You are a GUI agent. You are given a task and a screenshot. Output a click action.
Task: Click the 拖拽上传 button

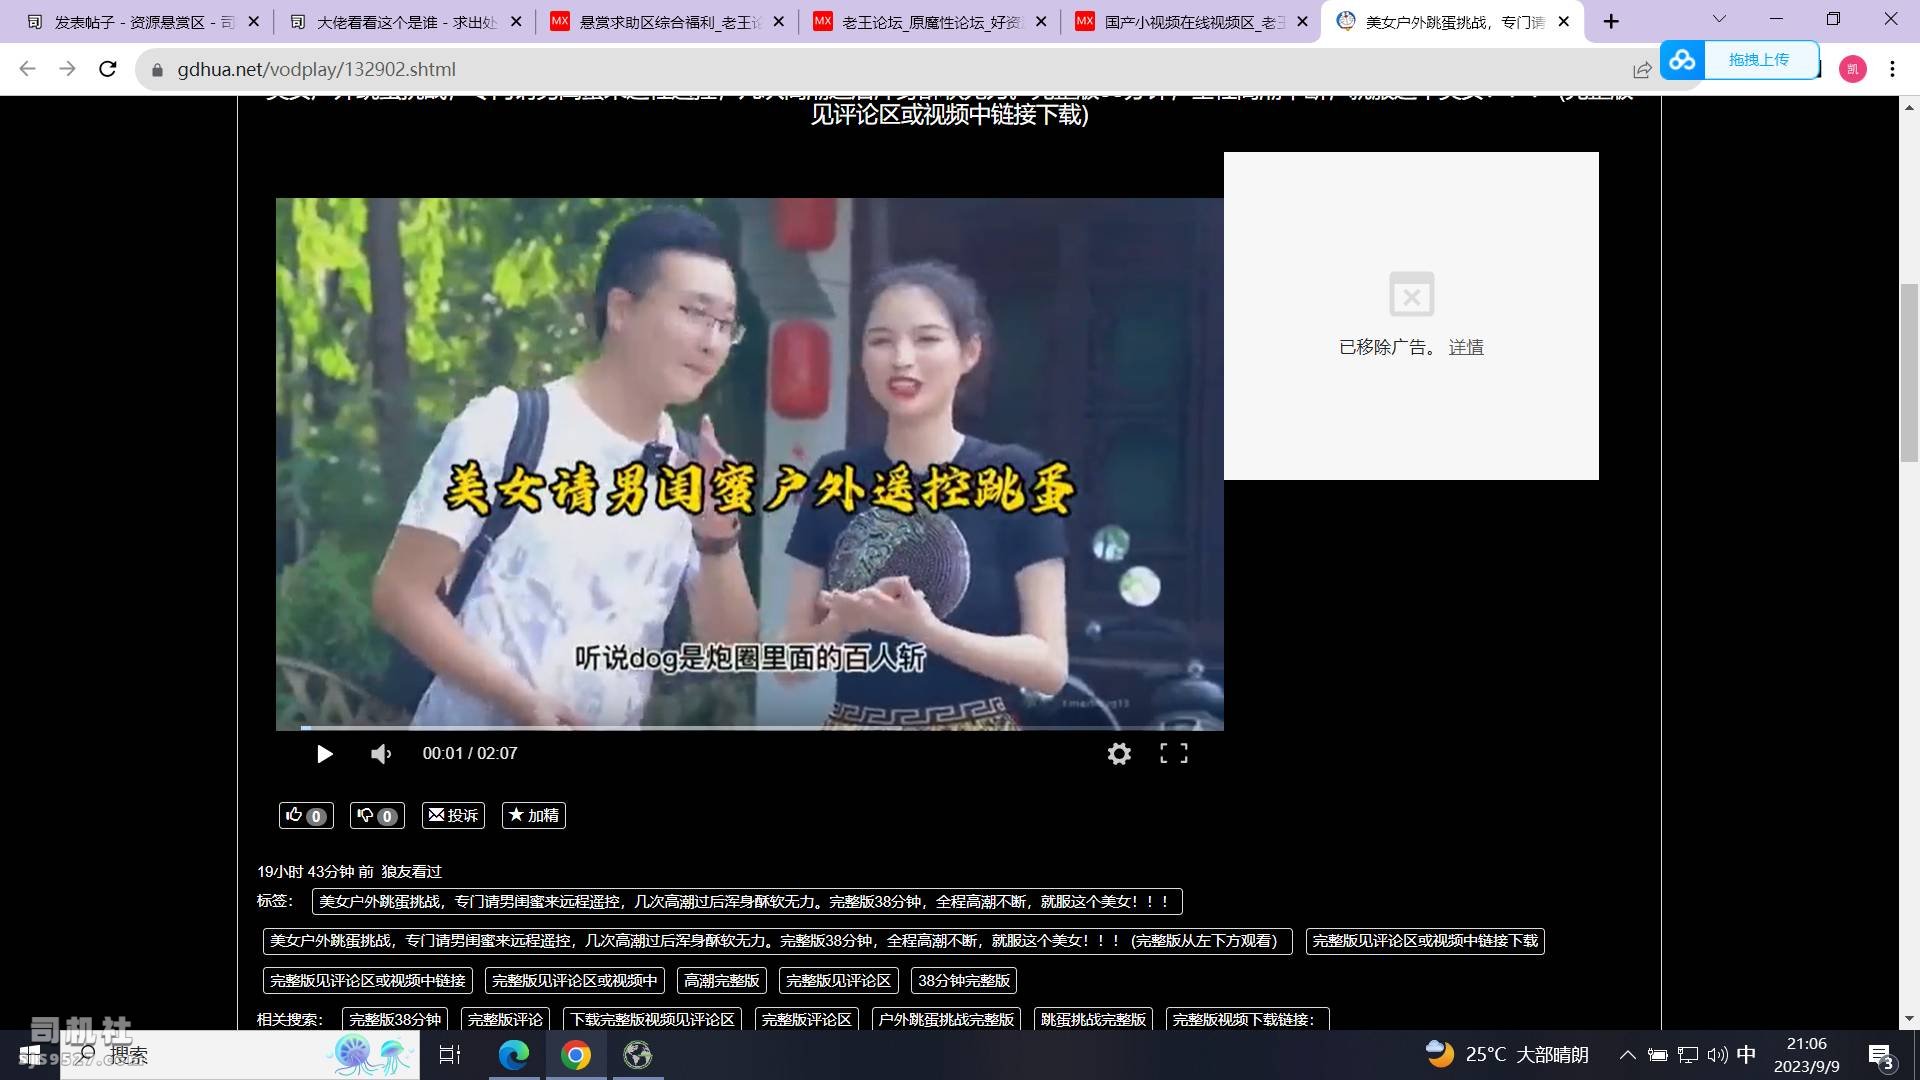[1759, 60]
